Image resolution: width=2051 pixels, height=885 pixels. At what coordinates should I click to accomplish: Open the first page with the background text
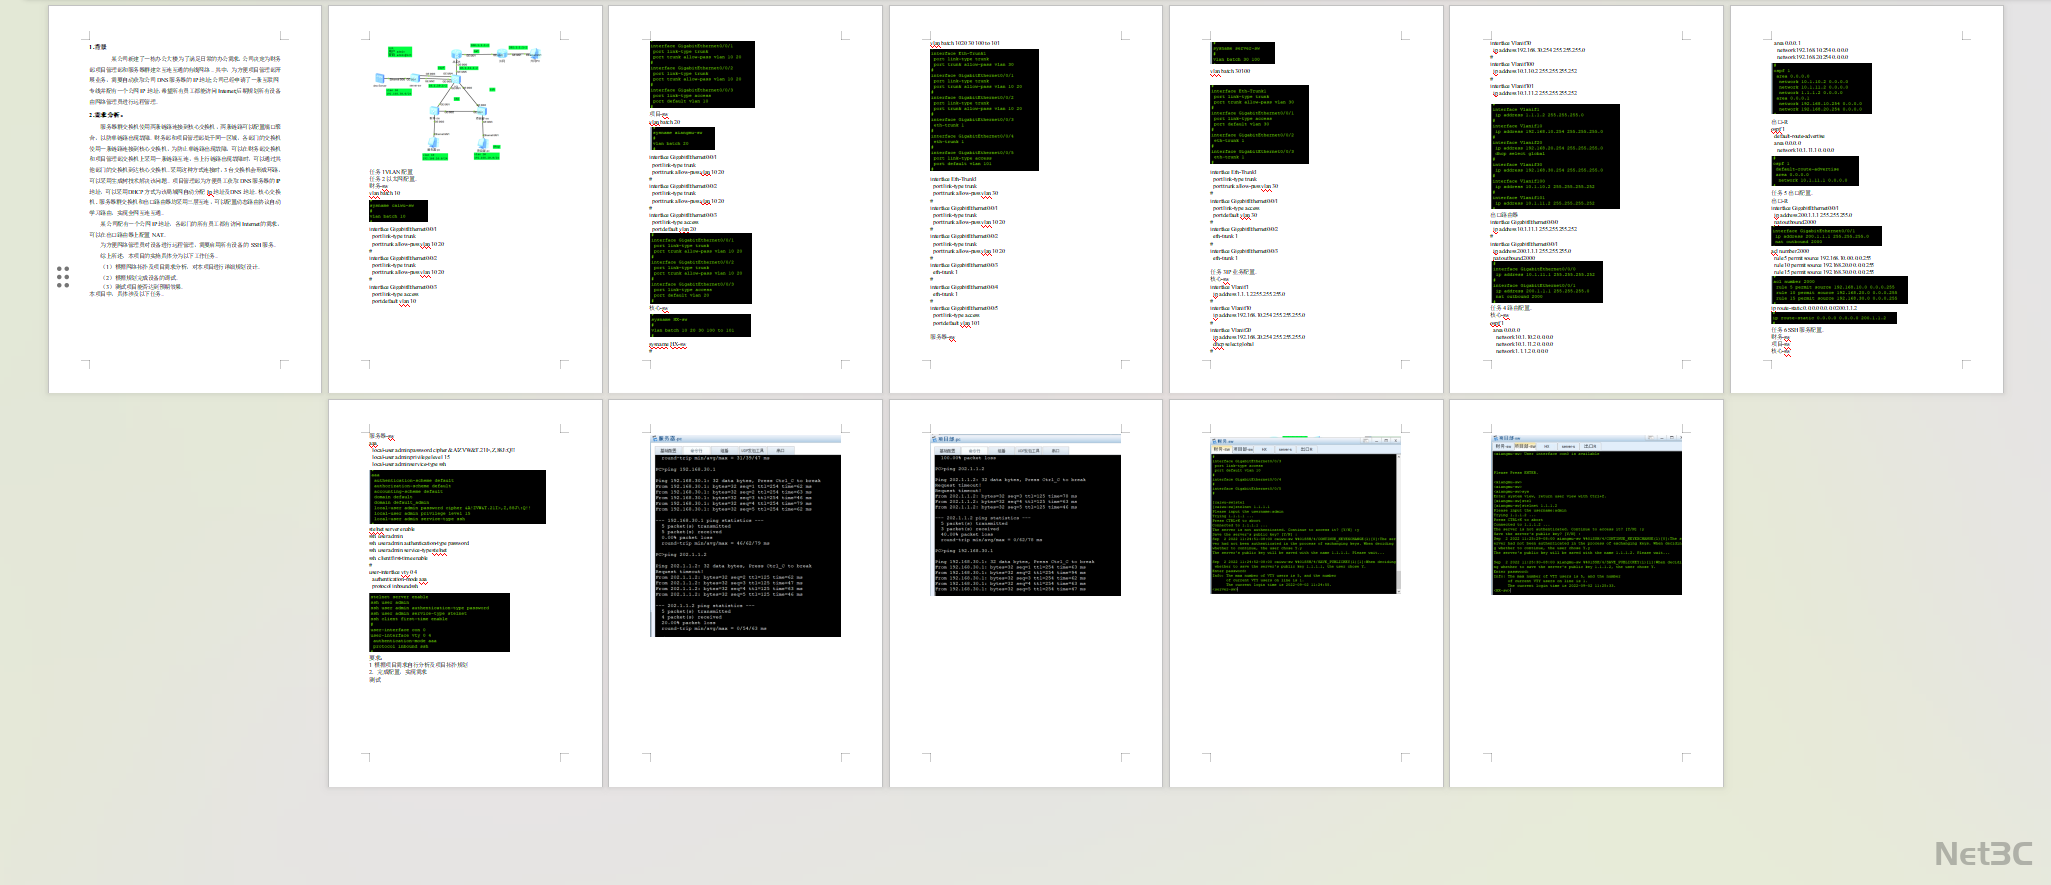tap(185, 199)
